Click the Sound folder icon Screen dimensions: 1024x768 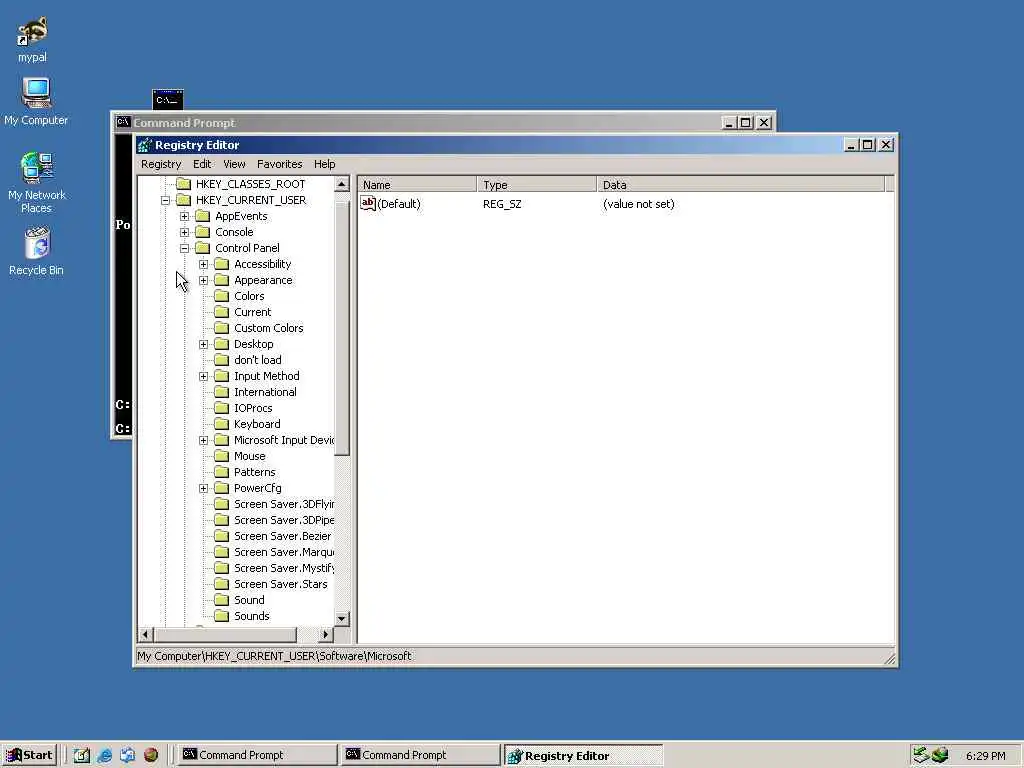[x=222, y=600]
